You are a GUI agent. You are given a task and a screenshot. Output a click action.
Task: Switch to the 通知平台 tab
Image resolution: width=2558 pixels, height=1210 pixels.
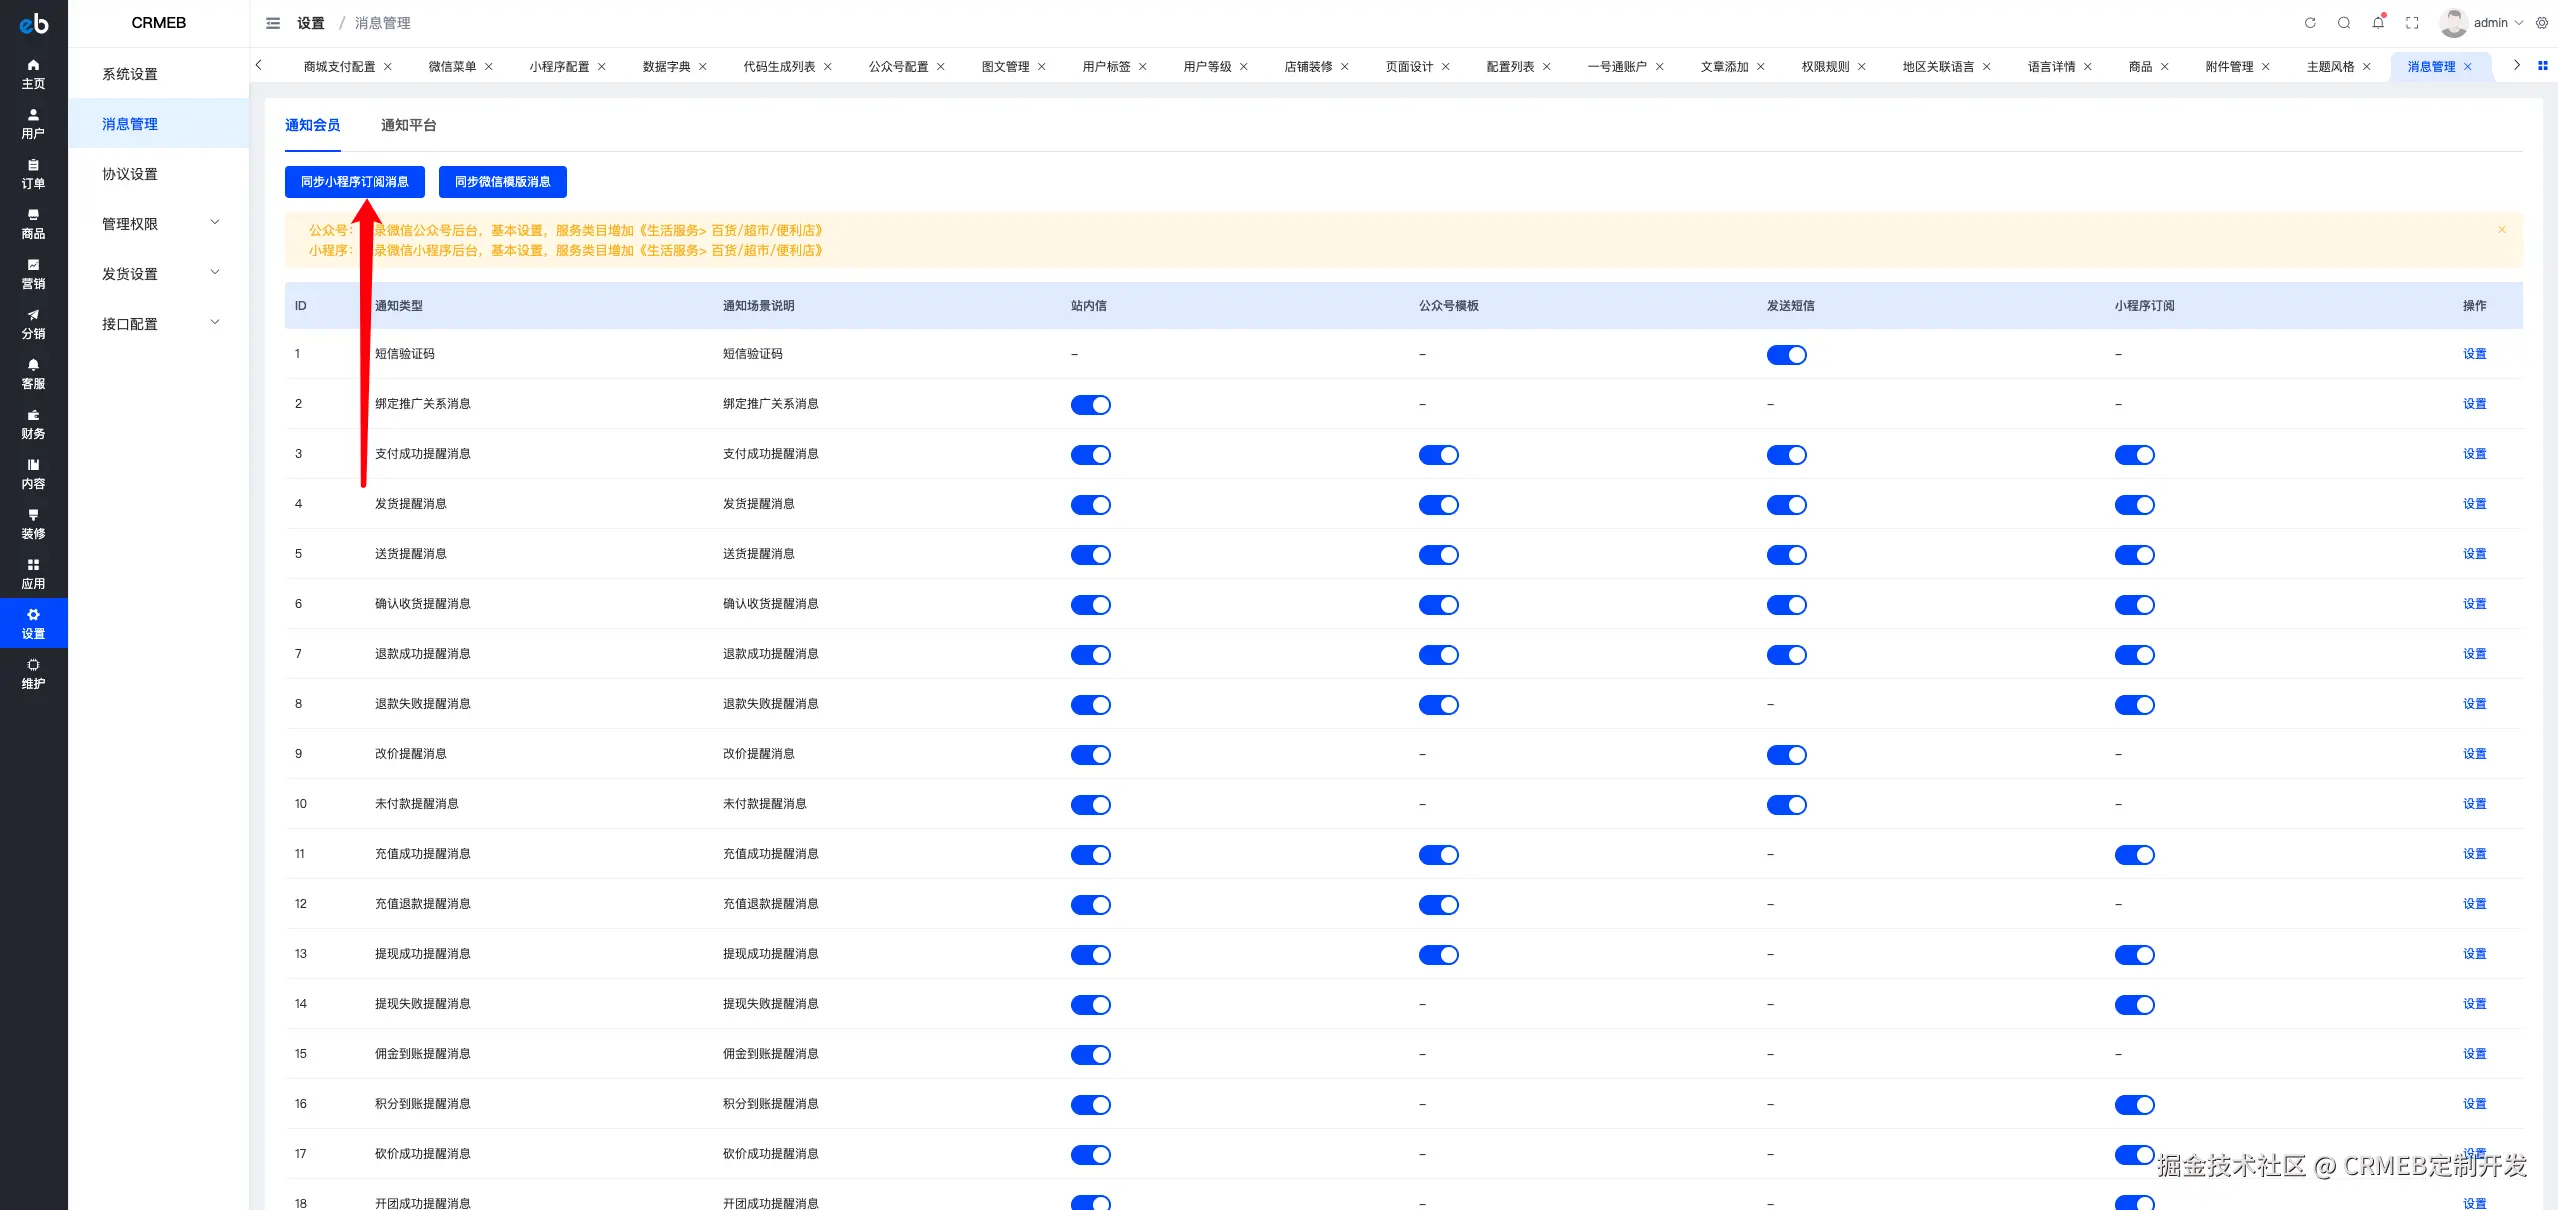(x=408, y=125)
